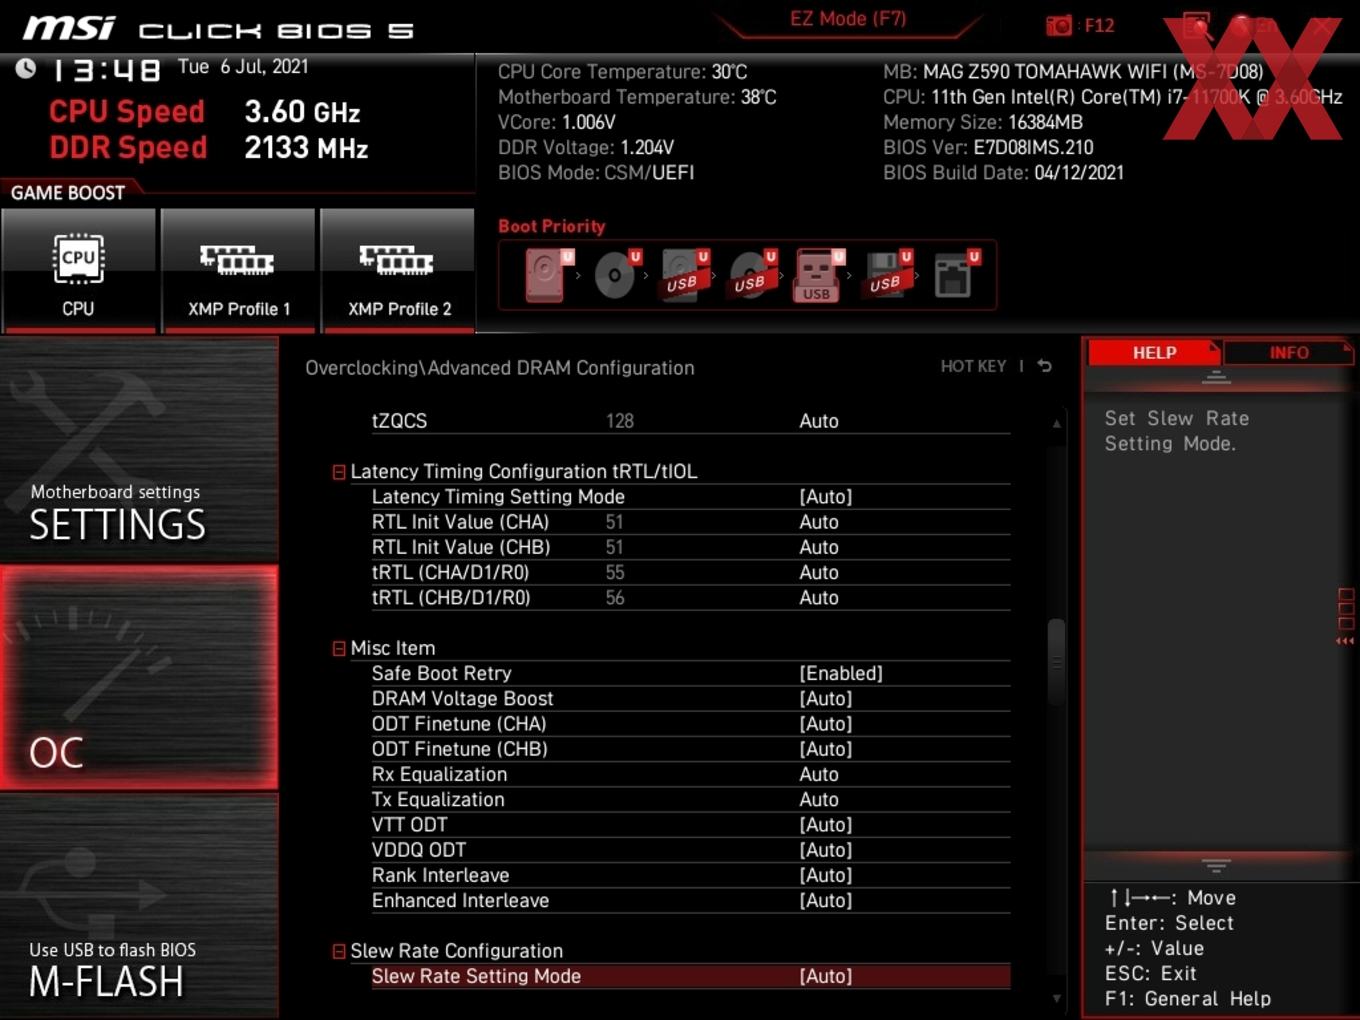The image size is (1360, 1020).
Task: Click the Motherboard Temperature 38°C reading
Action: [x=637, y=97]
